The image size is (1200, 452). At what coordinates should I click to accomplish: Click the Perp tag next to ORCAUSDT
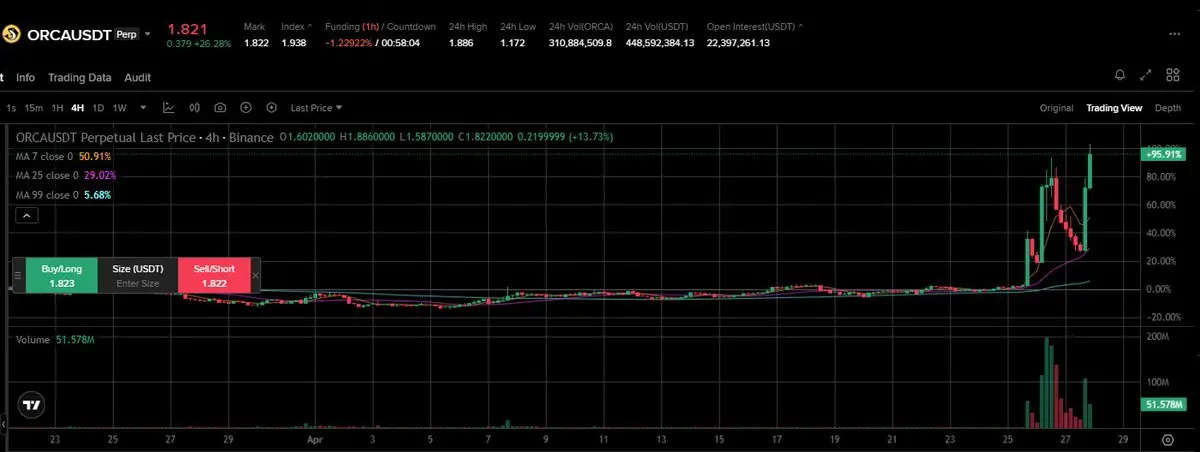pyautogui.click(x=126, y=35)
